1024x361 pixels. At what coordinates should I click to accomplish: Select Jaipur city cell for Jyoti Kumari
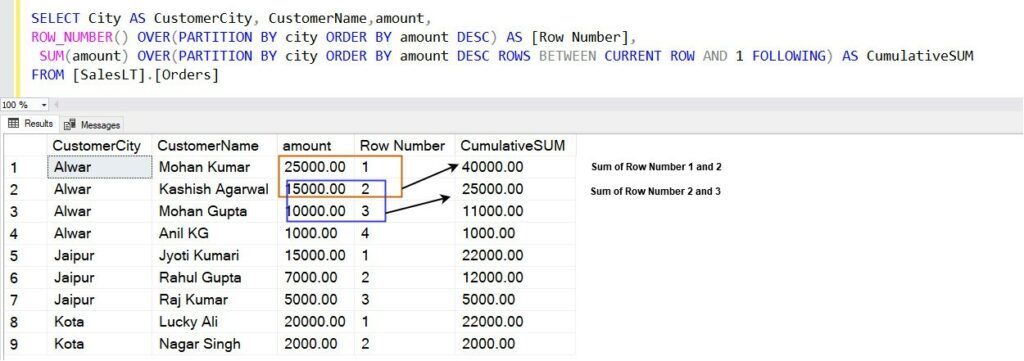point(99,256)
